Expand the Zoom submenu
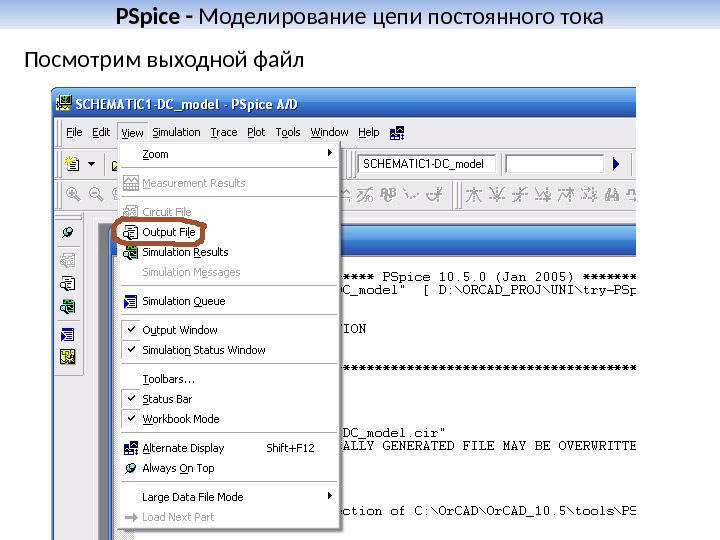 230,154
